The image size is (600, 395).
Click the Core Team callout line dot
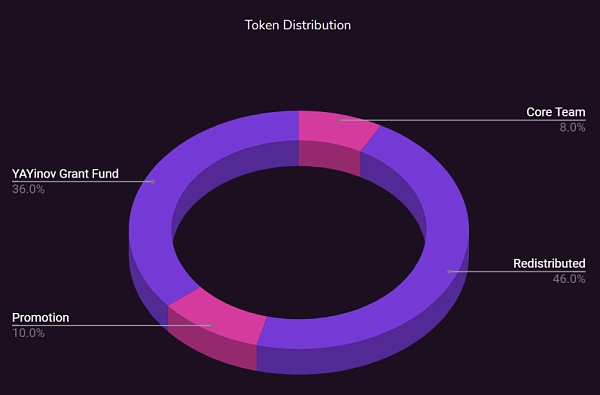pos(339,120)
